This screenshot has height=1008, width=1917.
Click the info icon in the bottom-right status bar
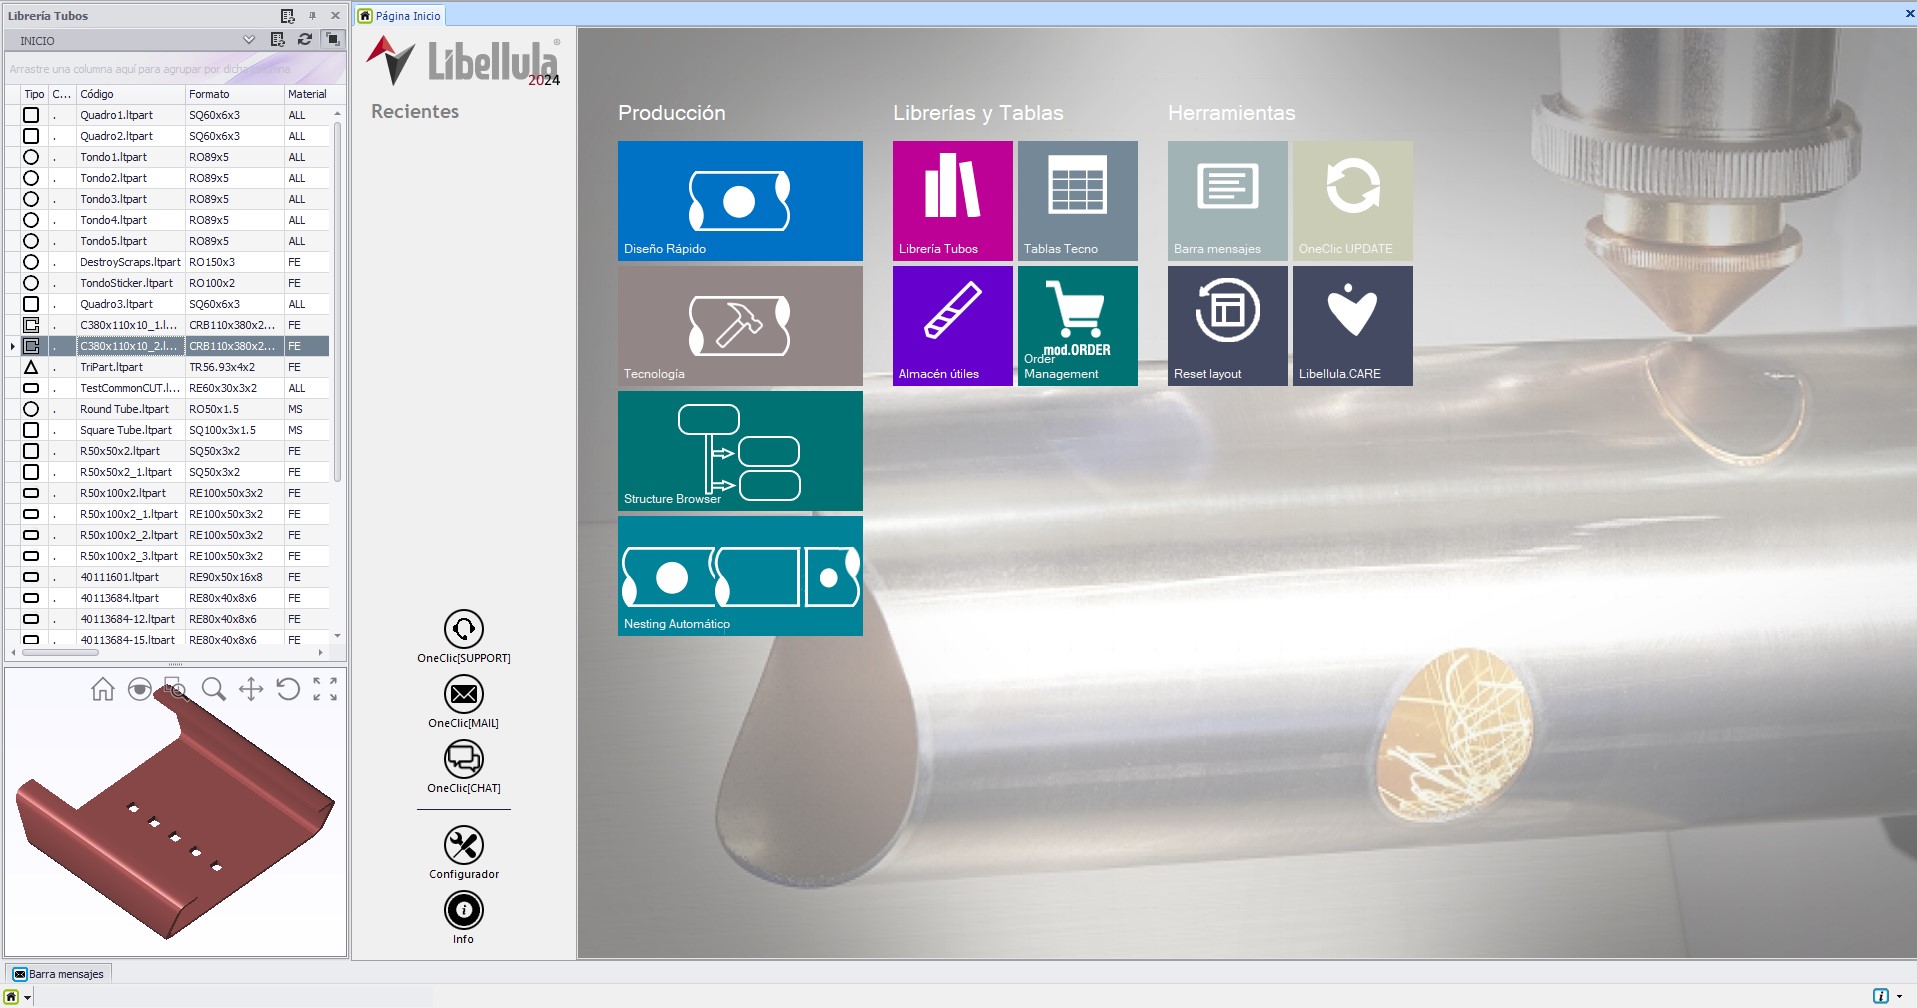point(1881,996)
